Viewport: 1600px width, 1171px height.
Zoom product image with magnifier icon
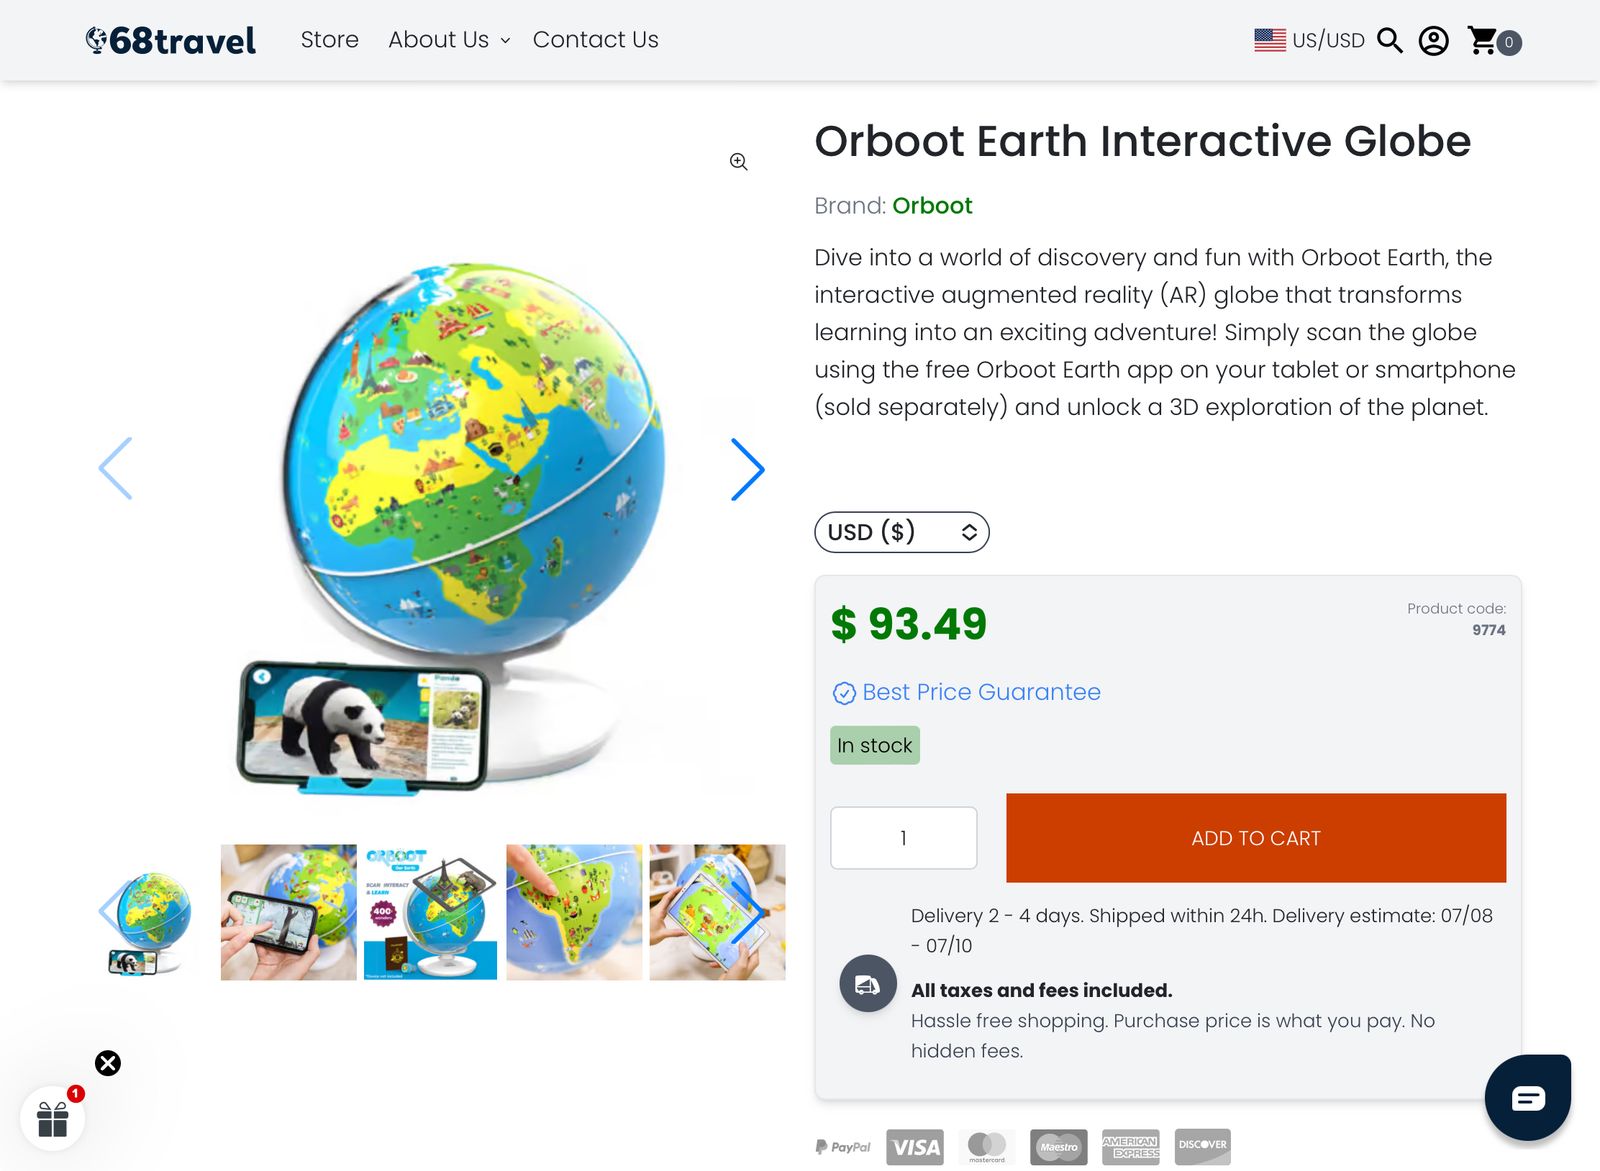click(738, 162)
